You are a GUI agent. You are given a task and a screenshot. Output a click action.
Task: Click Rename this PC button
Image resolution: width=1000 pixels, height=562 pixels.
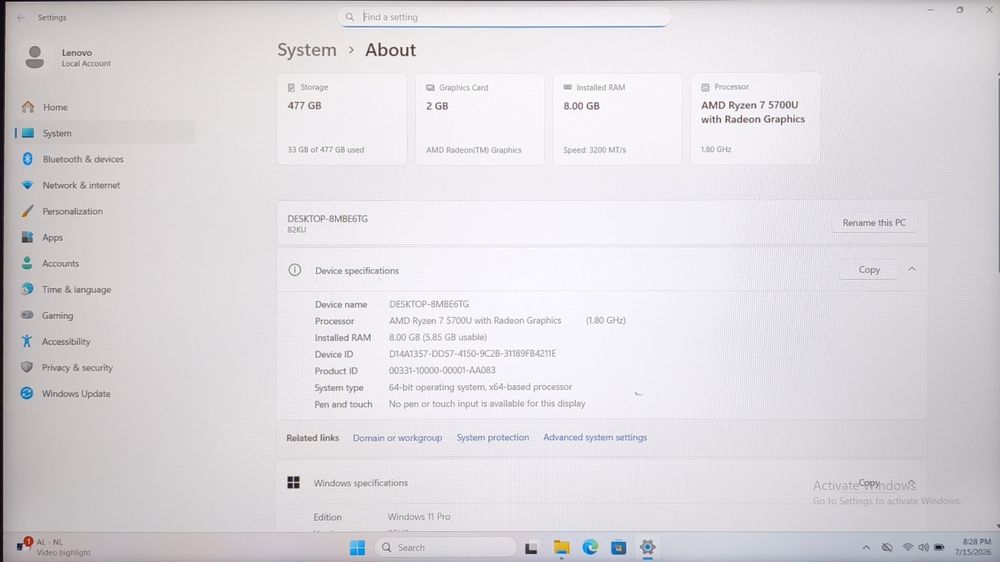[x=874, y=223]
